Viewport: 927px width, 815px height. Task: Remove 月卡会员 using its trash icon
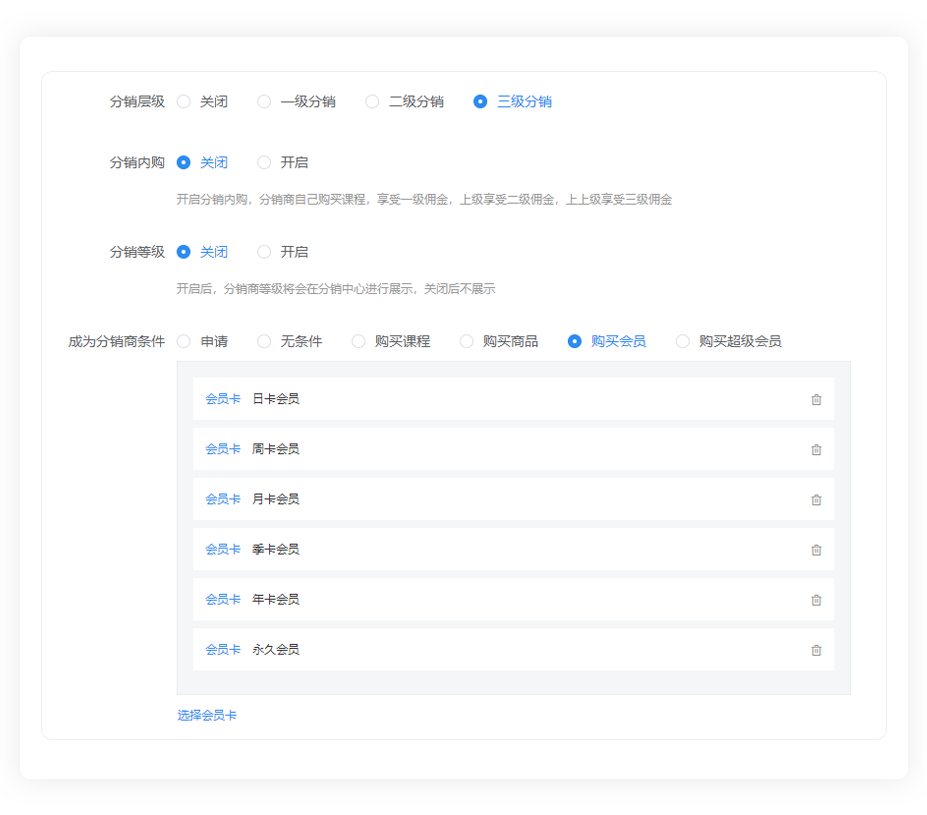tap(816, 499)
